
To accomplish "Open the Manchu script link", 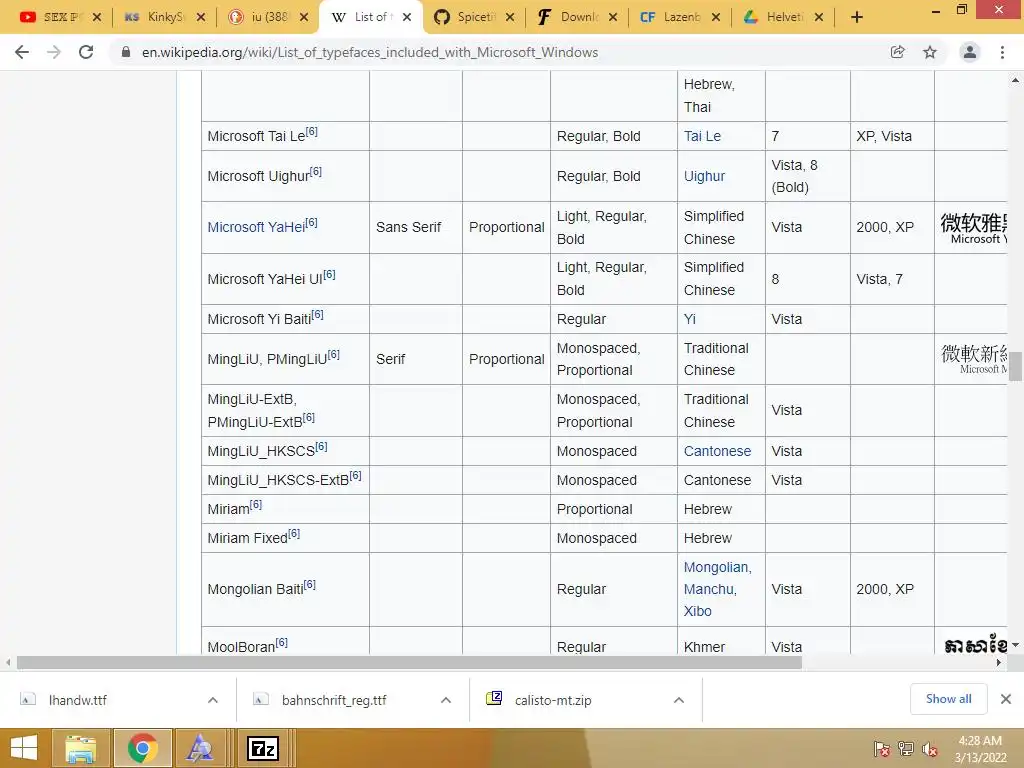I will 710,589.
